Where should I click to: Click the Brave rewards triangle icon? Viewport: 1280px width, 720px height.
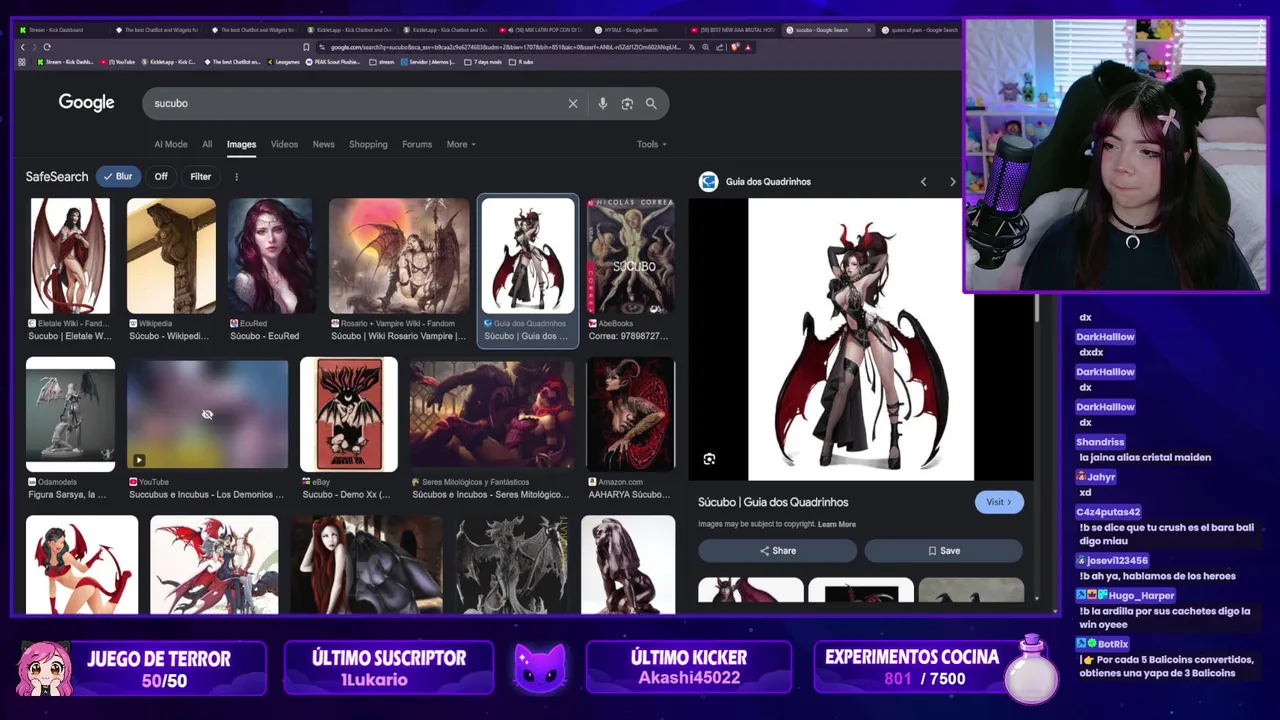tap(748, 47)
